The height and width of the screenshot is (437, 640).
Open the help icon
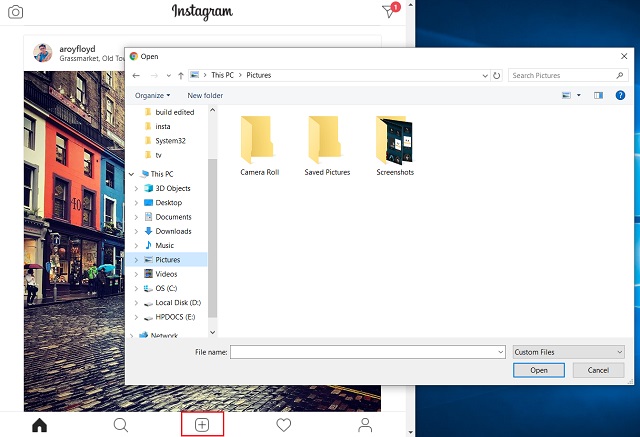pos(620,95)
